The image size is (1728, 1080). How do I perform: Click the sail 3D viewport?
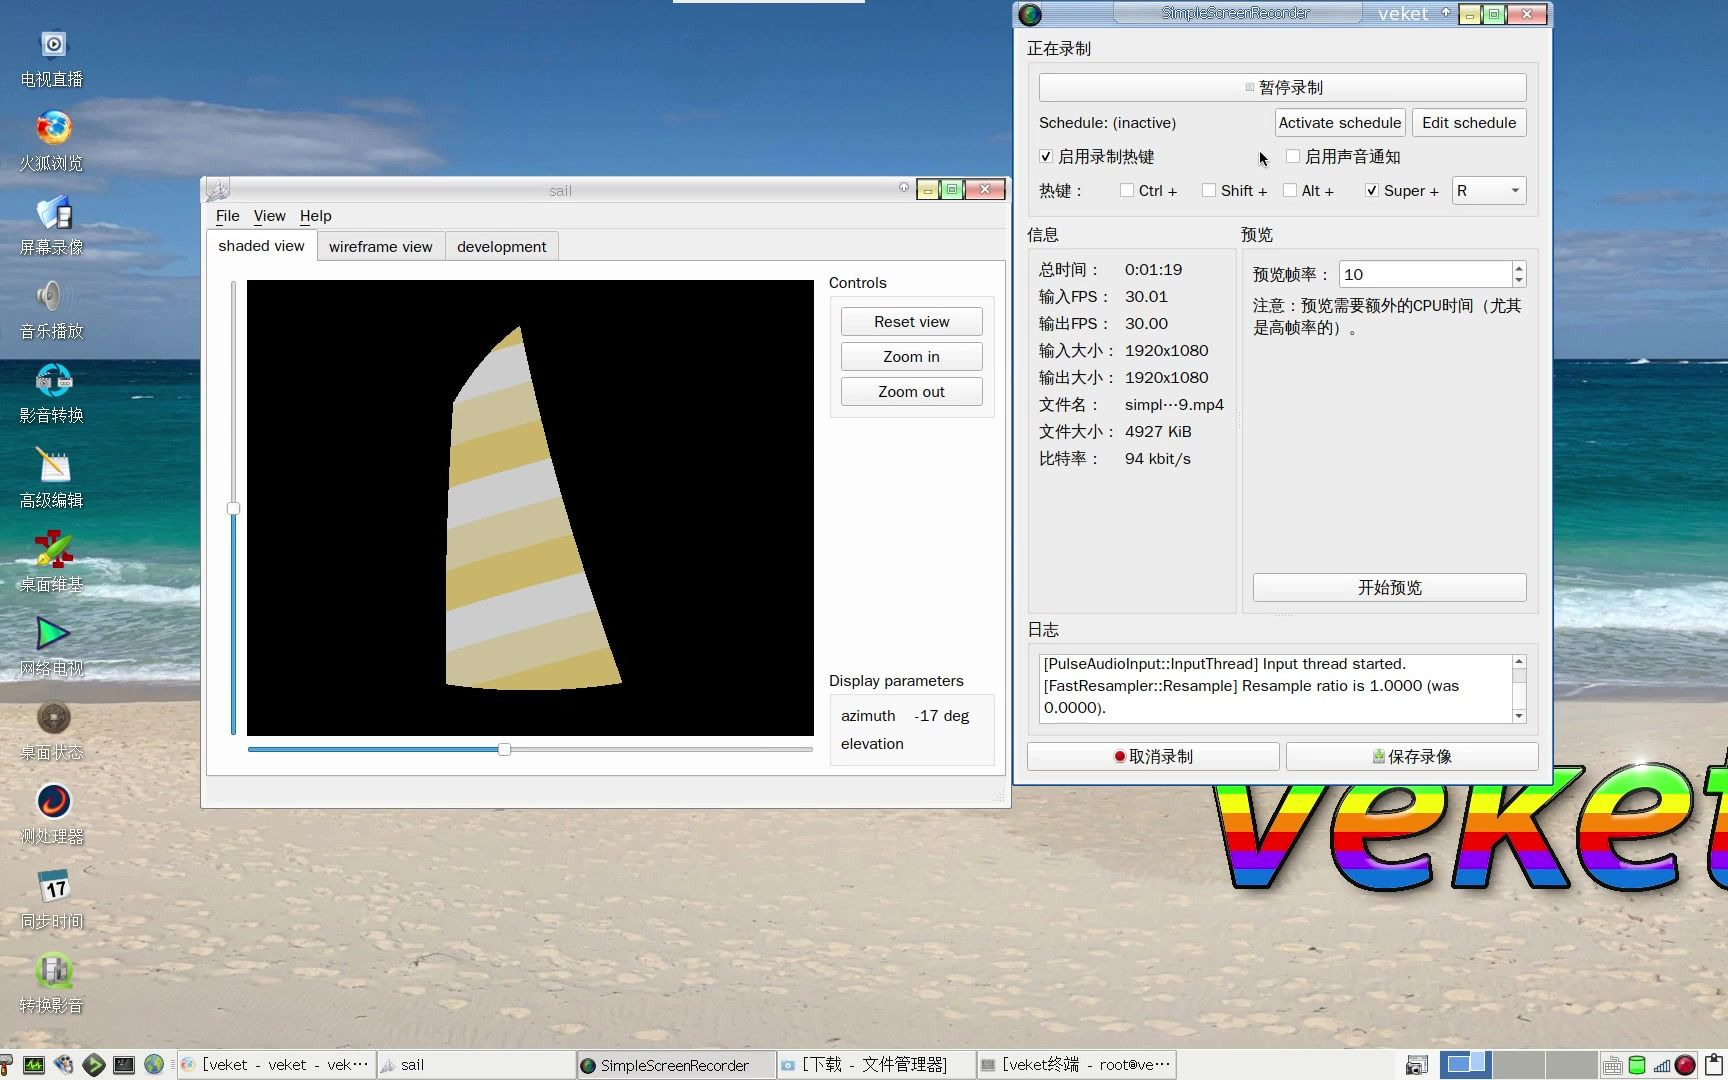pyautogui.click(x=530, y=508)
